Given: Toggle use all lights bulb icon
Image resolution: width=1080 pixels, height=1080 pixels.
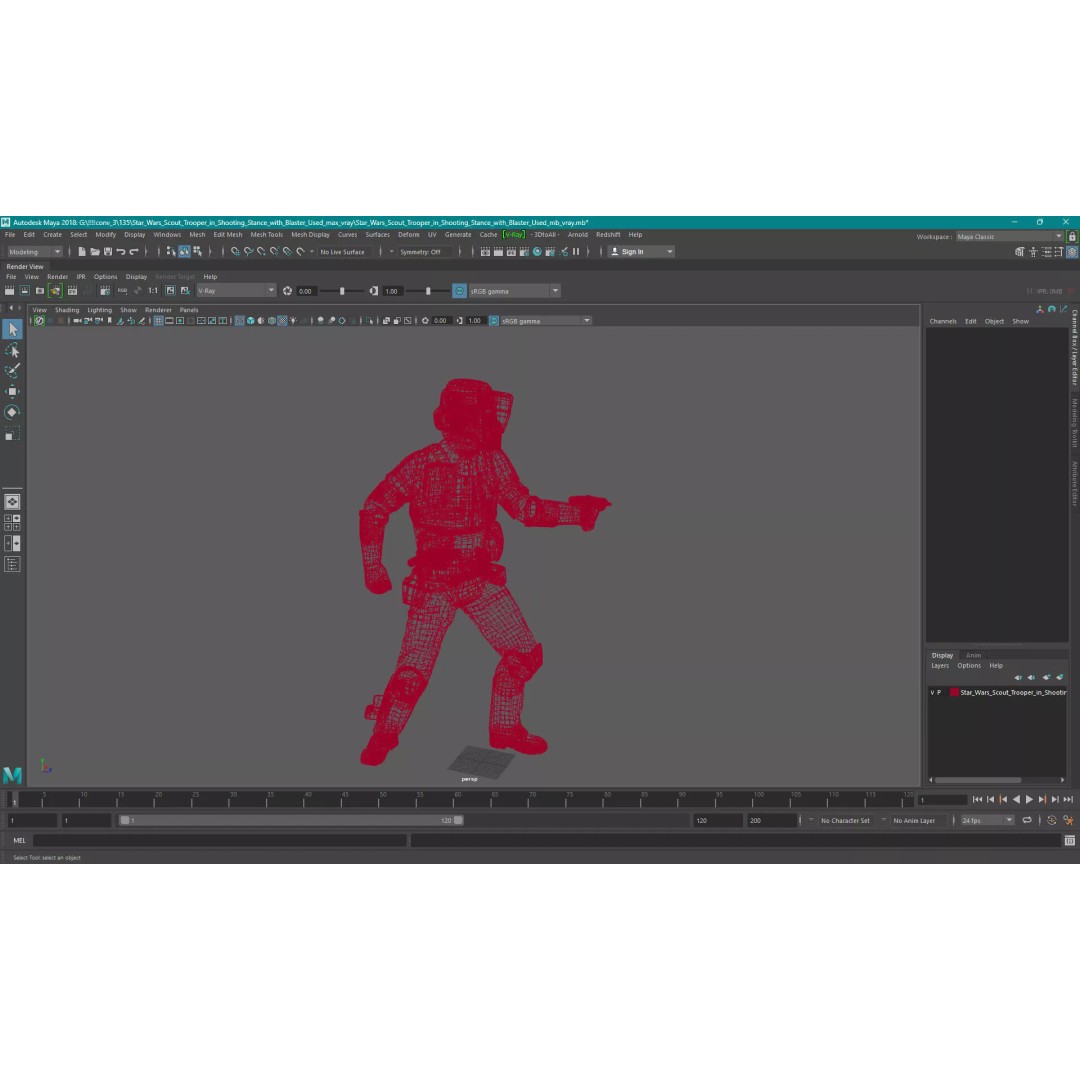Looking at the screenshot, I should click(293, 321).
